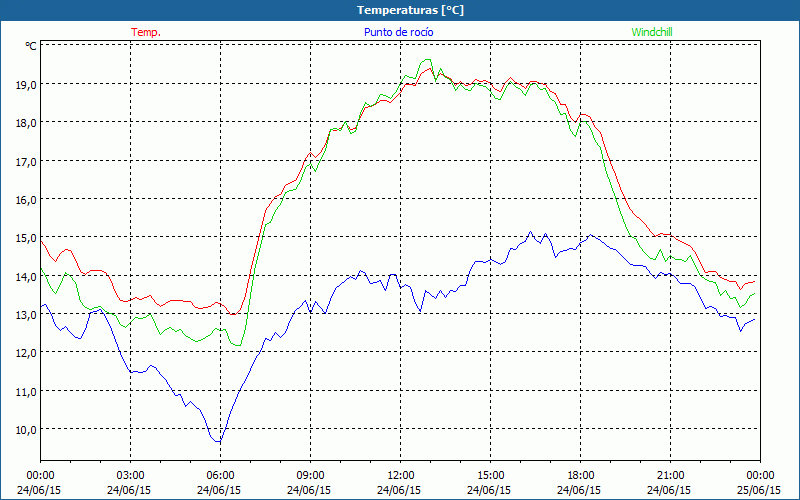
Task: Click the '09:00' time axis label
Action: click(x=310, y=476)
